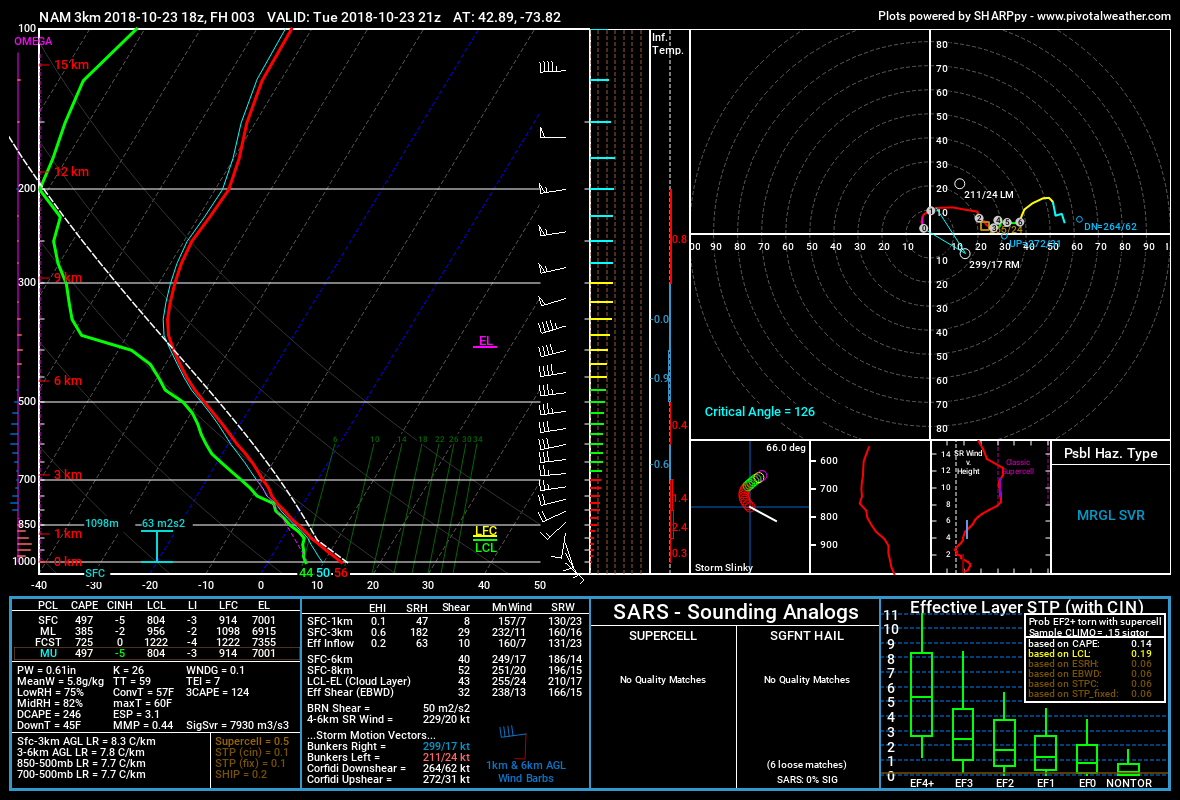Click the "Effective Layer STP (with CIN)" title

click(1026, 607)
